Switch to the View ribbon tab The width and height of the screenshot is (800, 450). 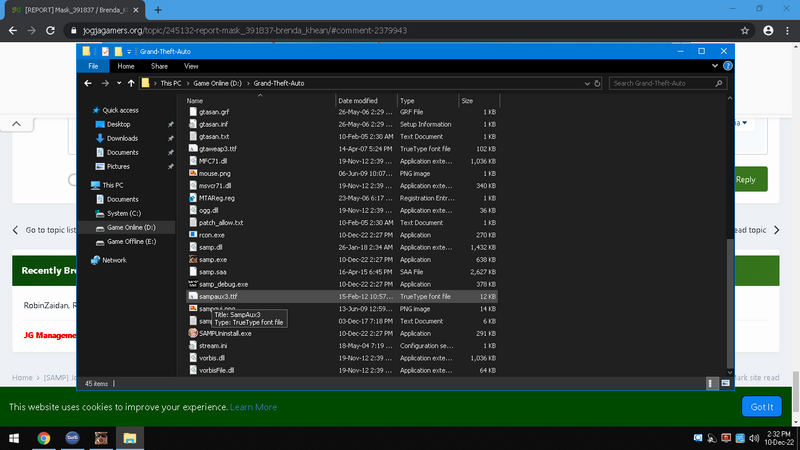click(x=191, y=66)
